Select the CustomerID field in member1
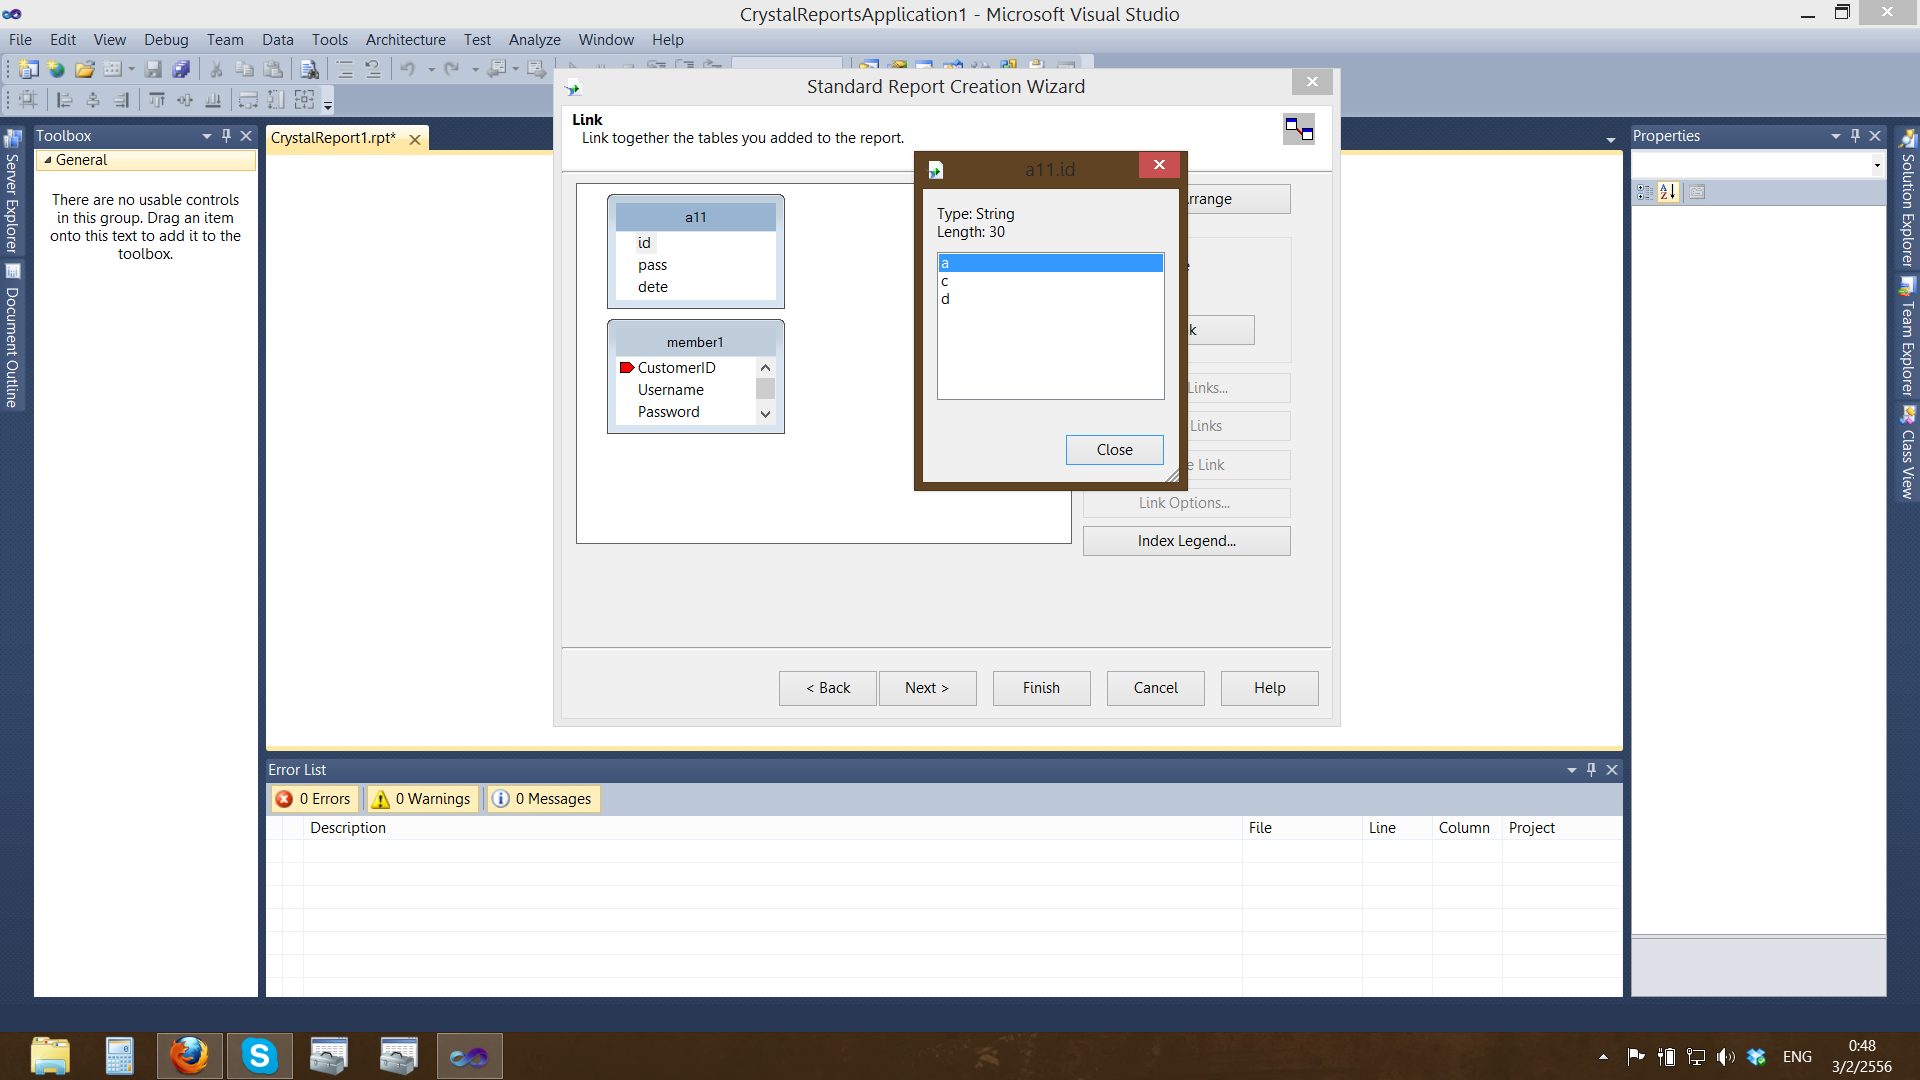This screenshot has width=1920, height=1080. coord(676,368)
